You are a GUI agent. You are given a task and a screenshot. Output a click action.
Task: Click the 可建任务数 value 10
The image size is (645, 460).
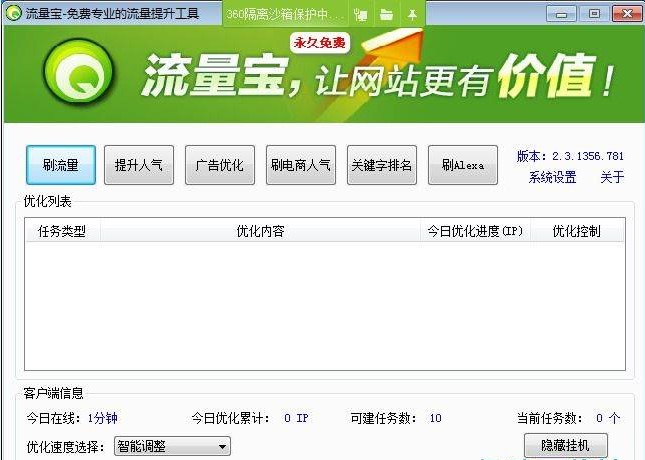[x=436, y=418]
